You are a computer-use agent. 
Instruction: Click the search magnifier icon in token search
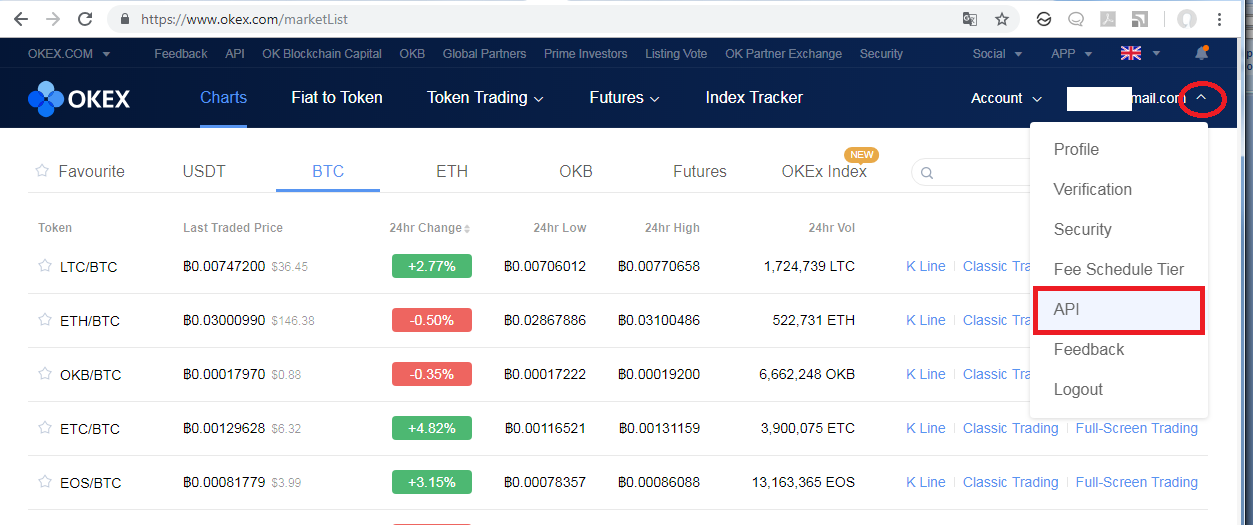pyautogui.click(x=927, y=173)
